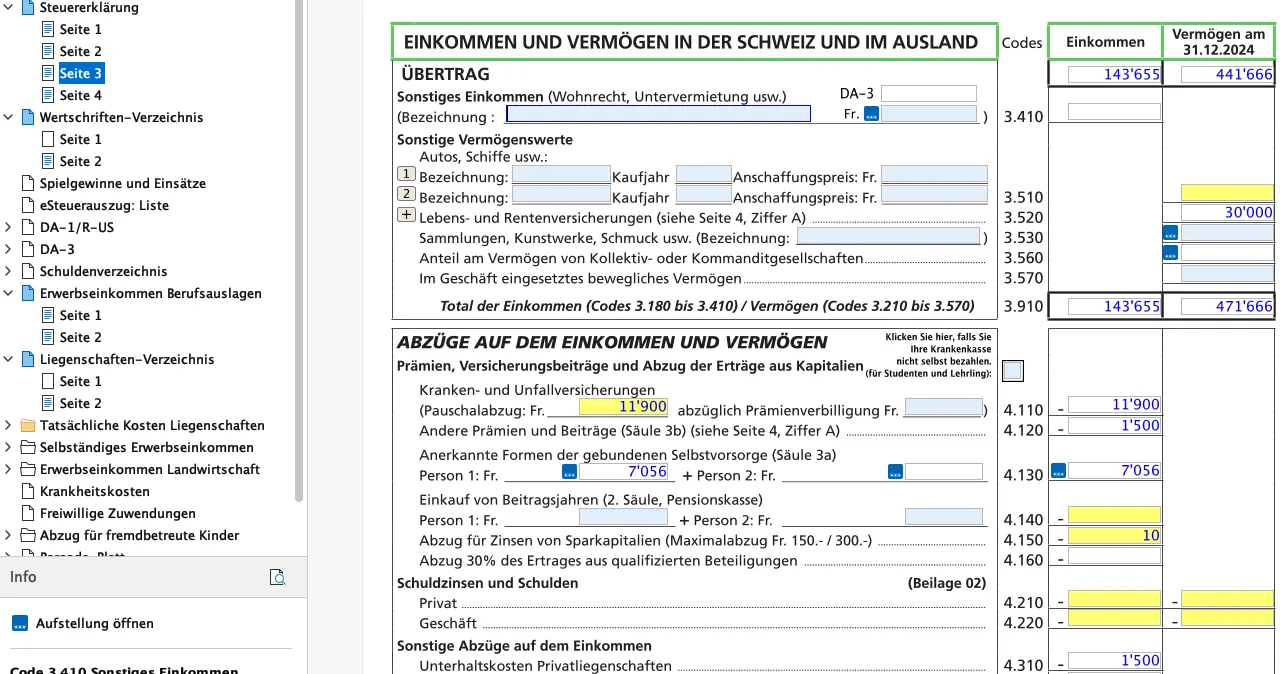Open form preview icon in Info panel header

(x=277, y=577)
